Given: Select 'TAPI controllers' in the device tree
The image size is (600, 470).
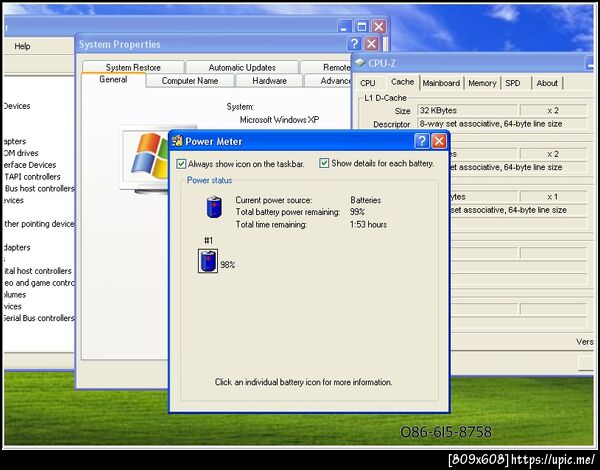Looking at the screenshot, I should pos(32,177).
